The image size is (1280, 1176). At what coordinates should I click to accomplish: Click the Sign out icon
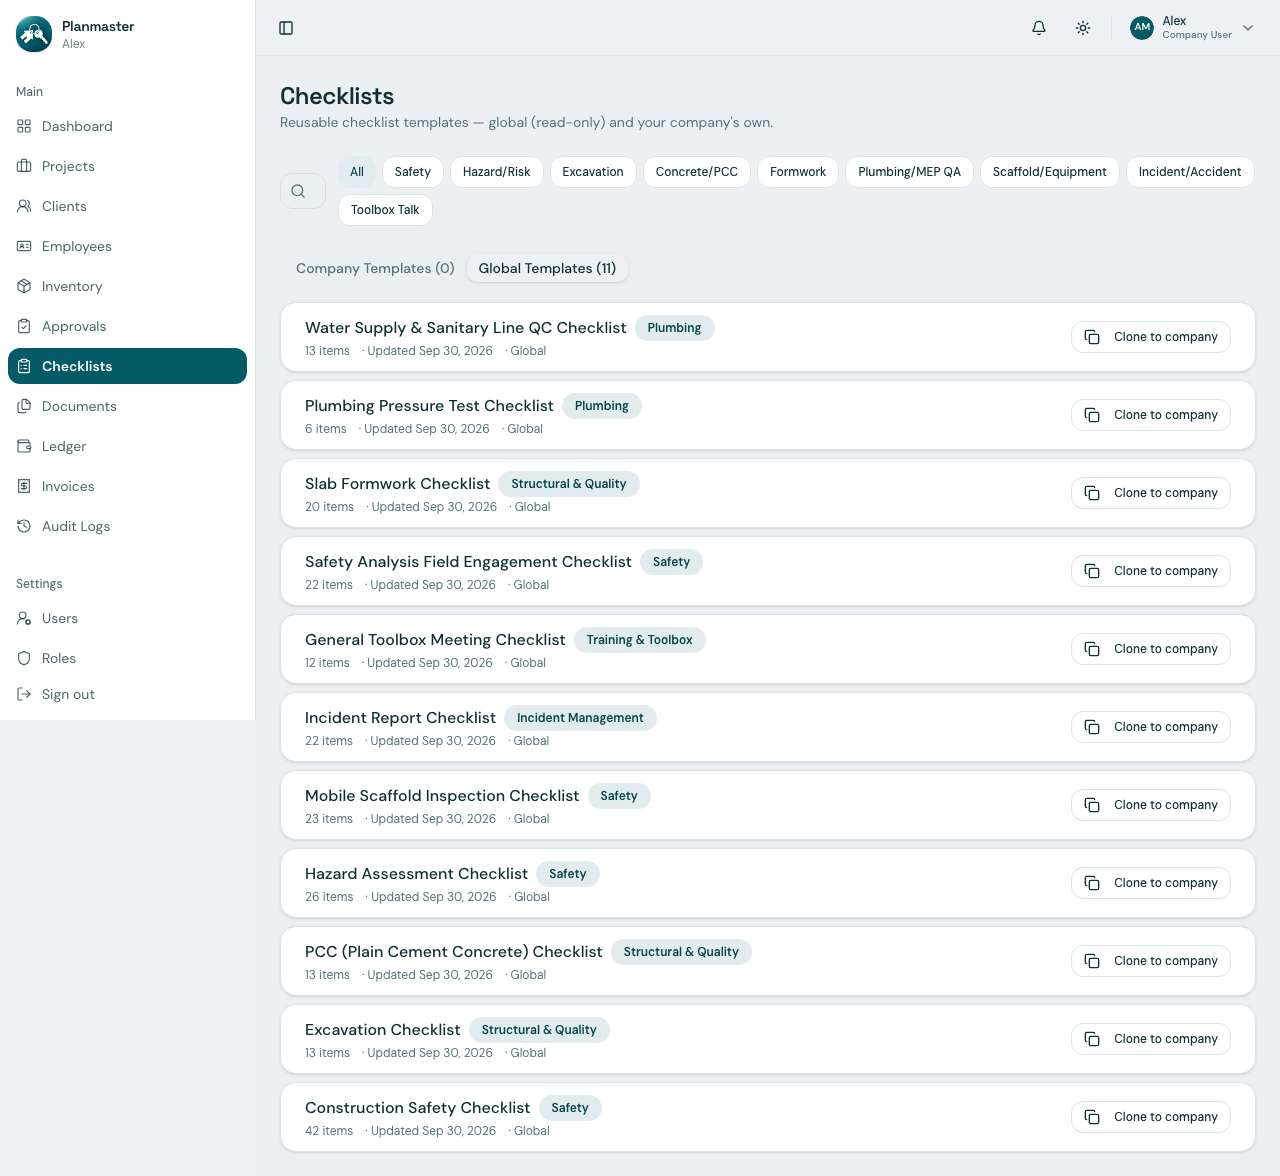click(24, 694)
